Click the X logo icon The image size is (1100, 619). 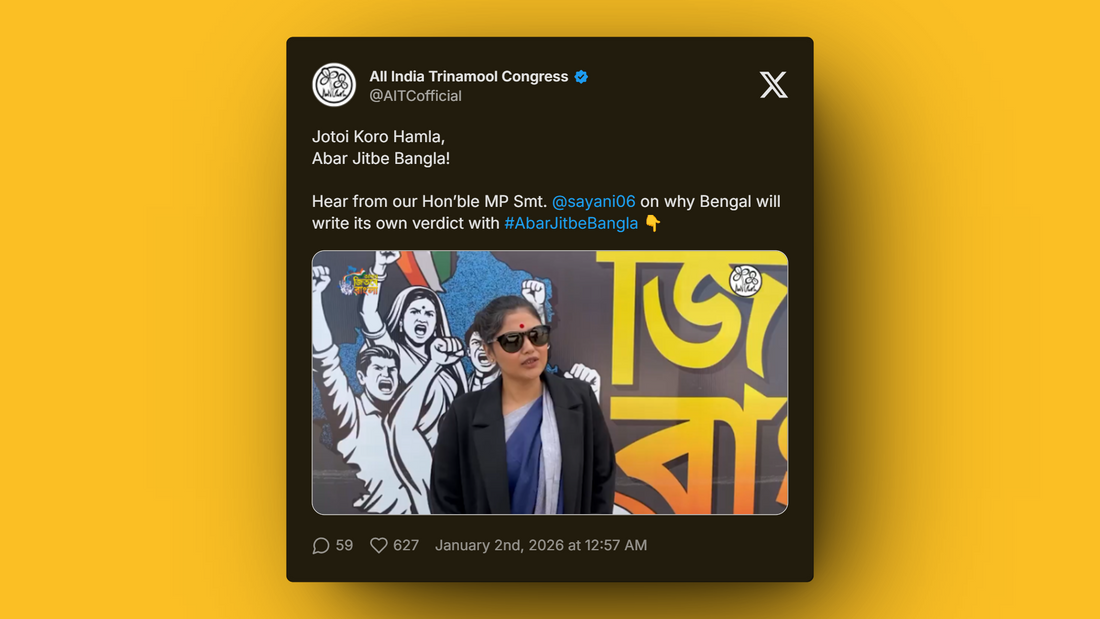click(x=773, y=85)
